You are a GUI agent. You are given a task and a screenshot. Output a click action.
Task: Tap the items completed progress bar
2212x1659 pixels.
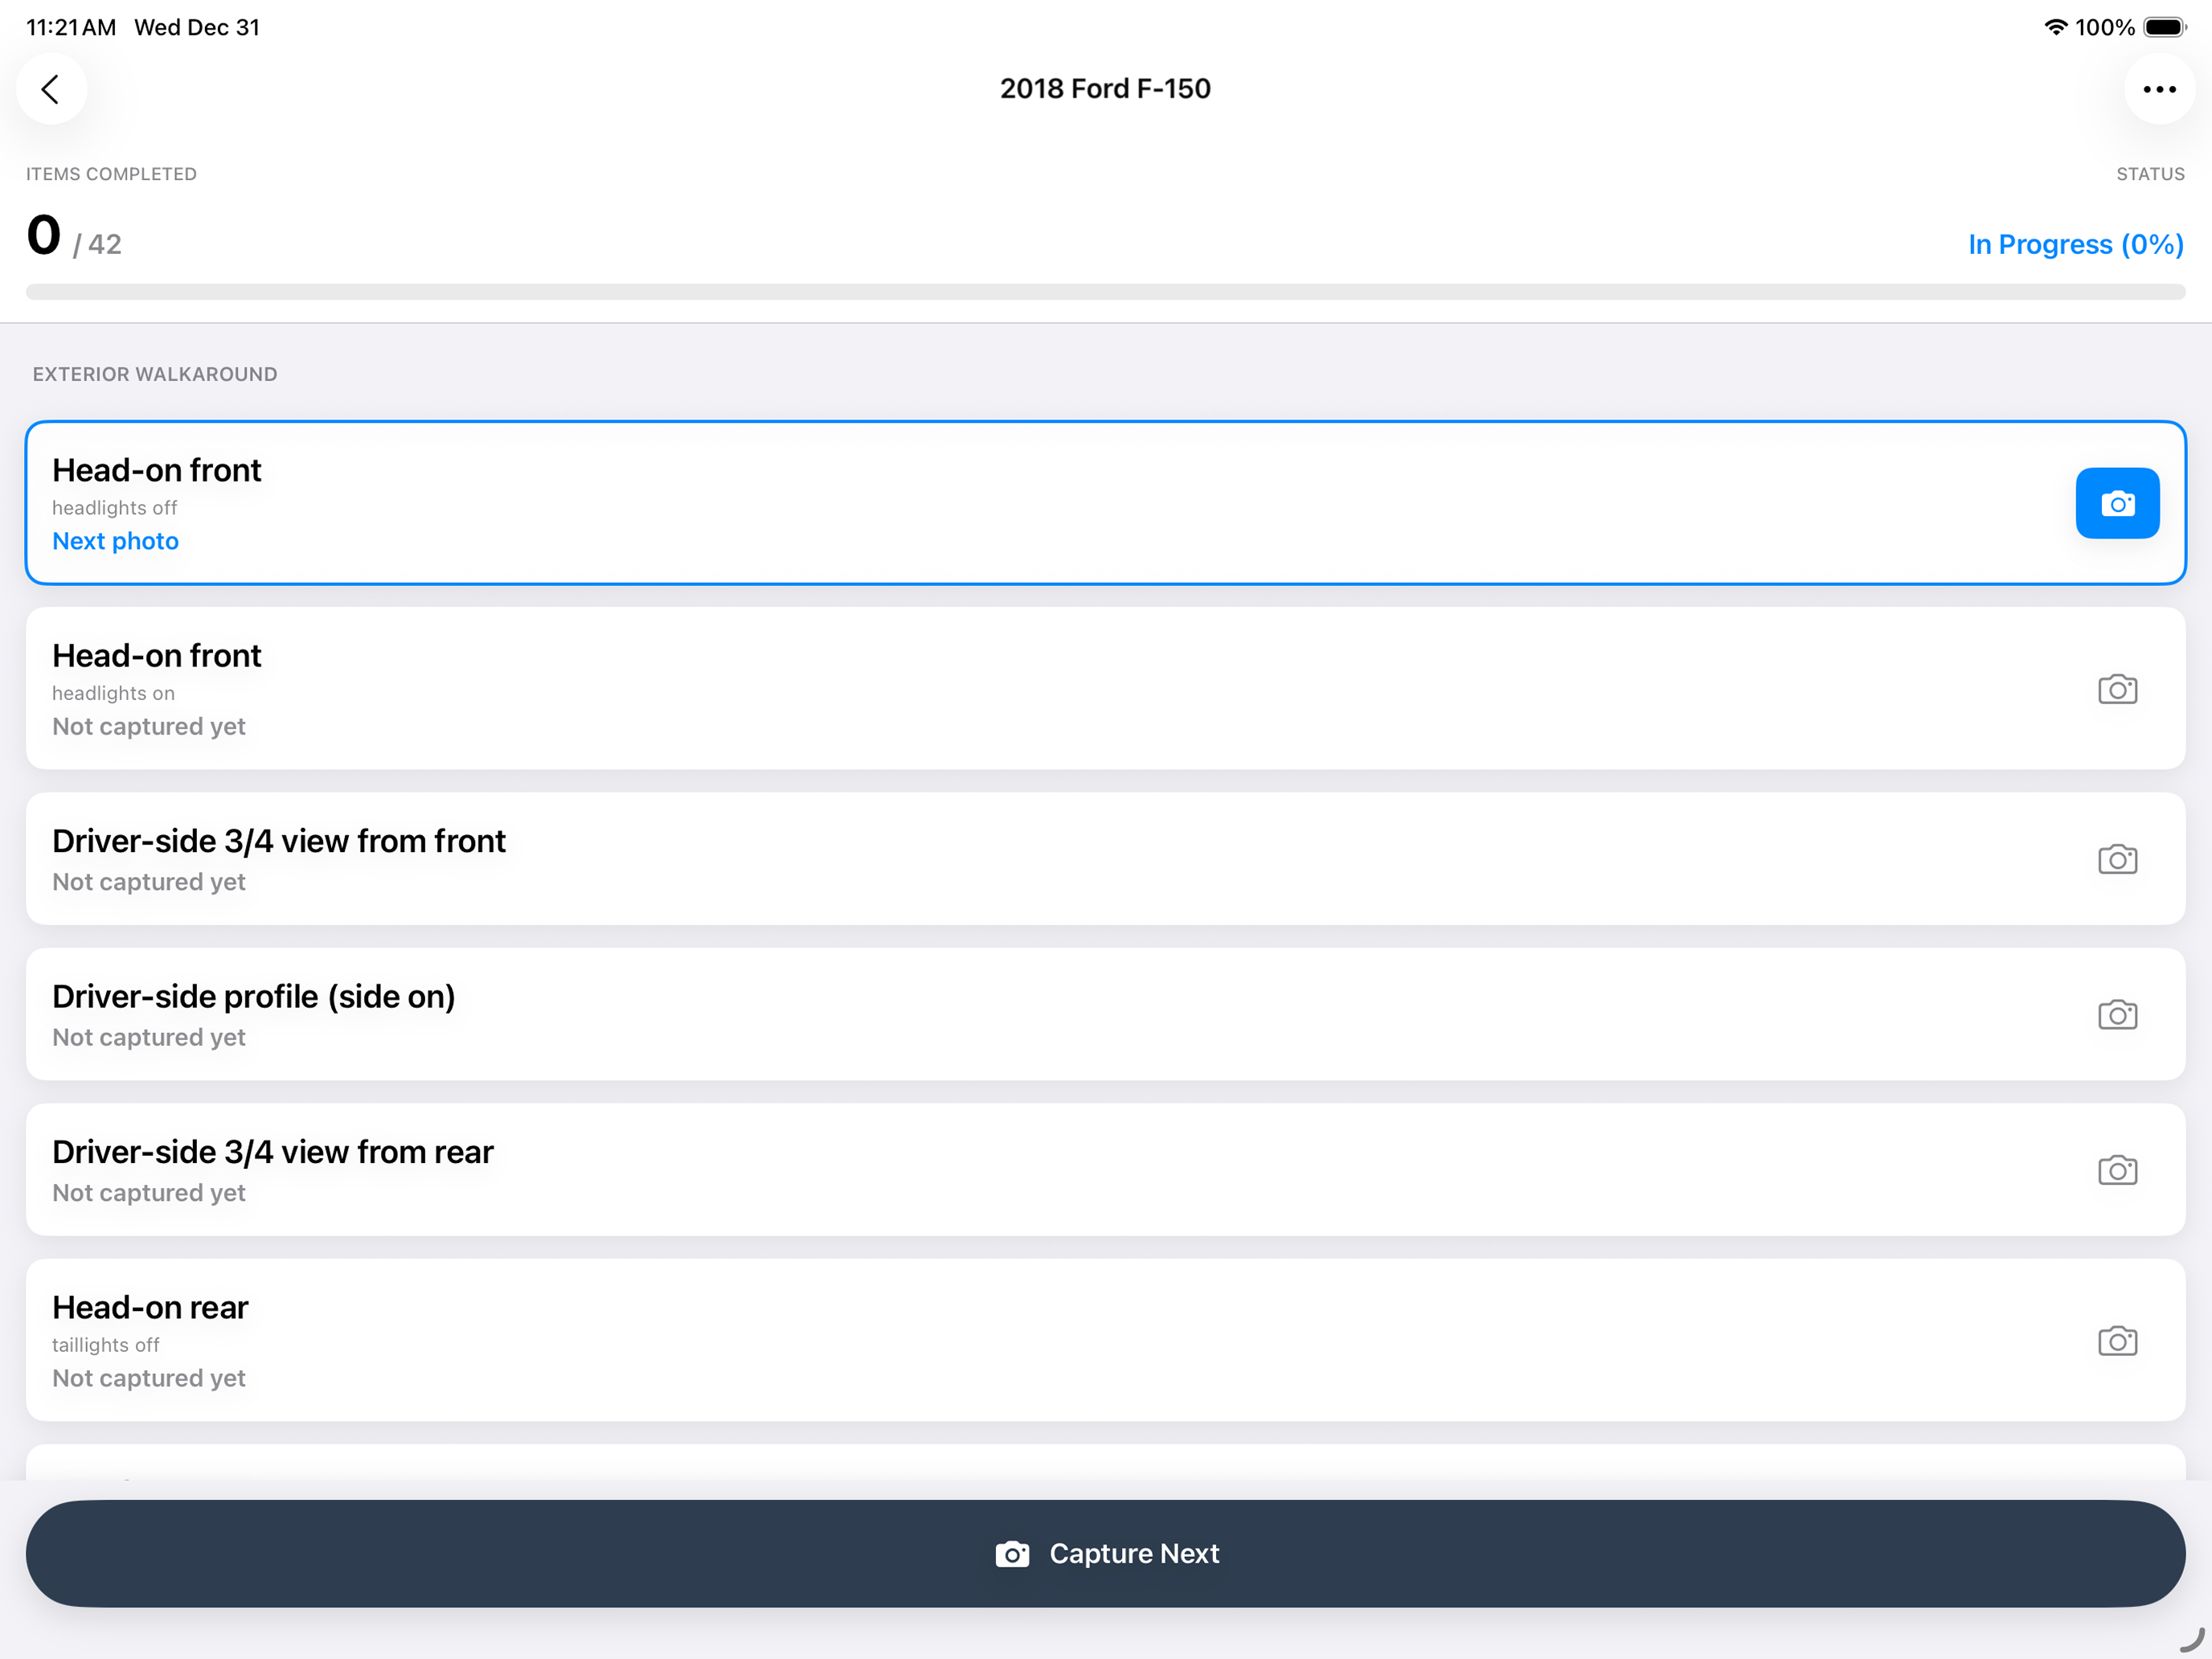[x=1106, y=292]
